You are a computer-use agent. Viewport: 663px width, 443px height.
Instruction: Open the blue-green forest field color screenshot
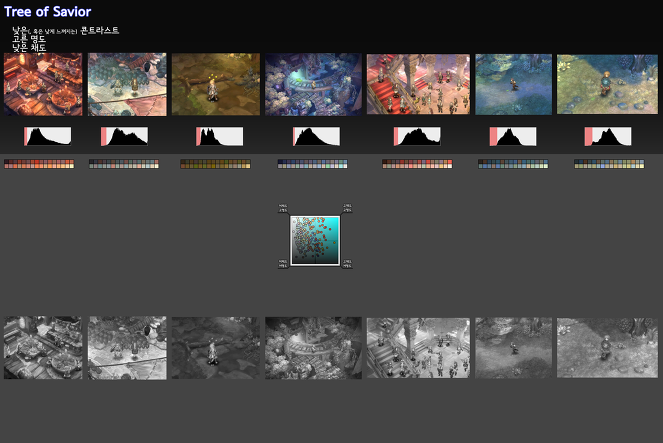(513, 84)
